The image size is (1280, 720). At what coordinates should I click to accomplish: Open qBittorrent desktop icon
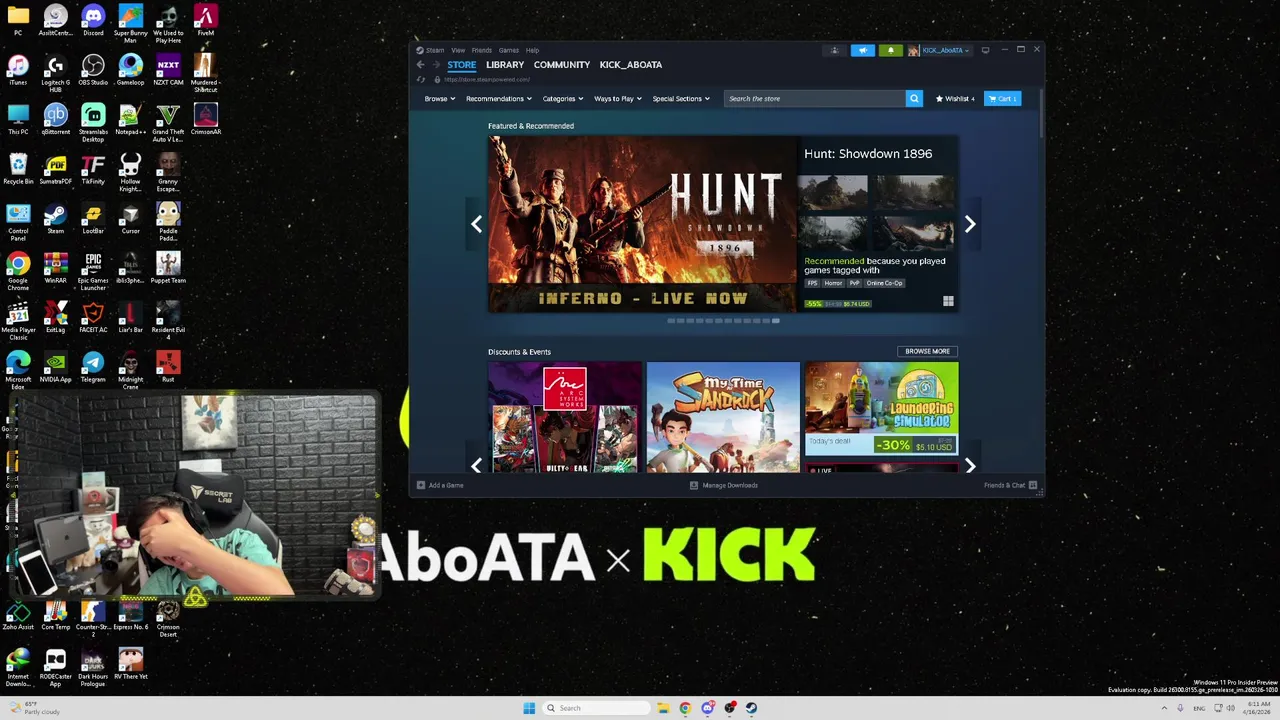point(55,119)
